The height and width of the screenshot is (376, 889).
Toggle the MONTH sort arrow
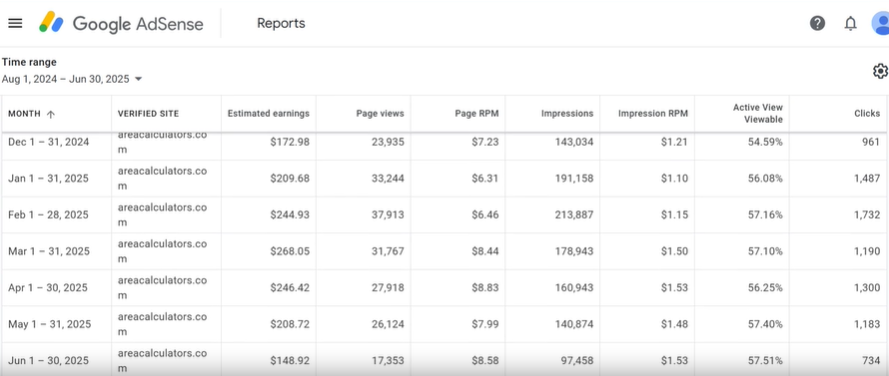point(50,114)
